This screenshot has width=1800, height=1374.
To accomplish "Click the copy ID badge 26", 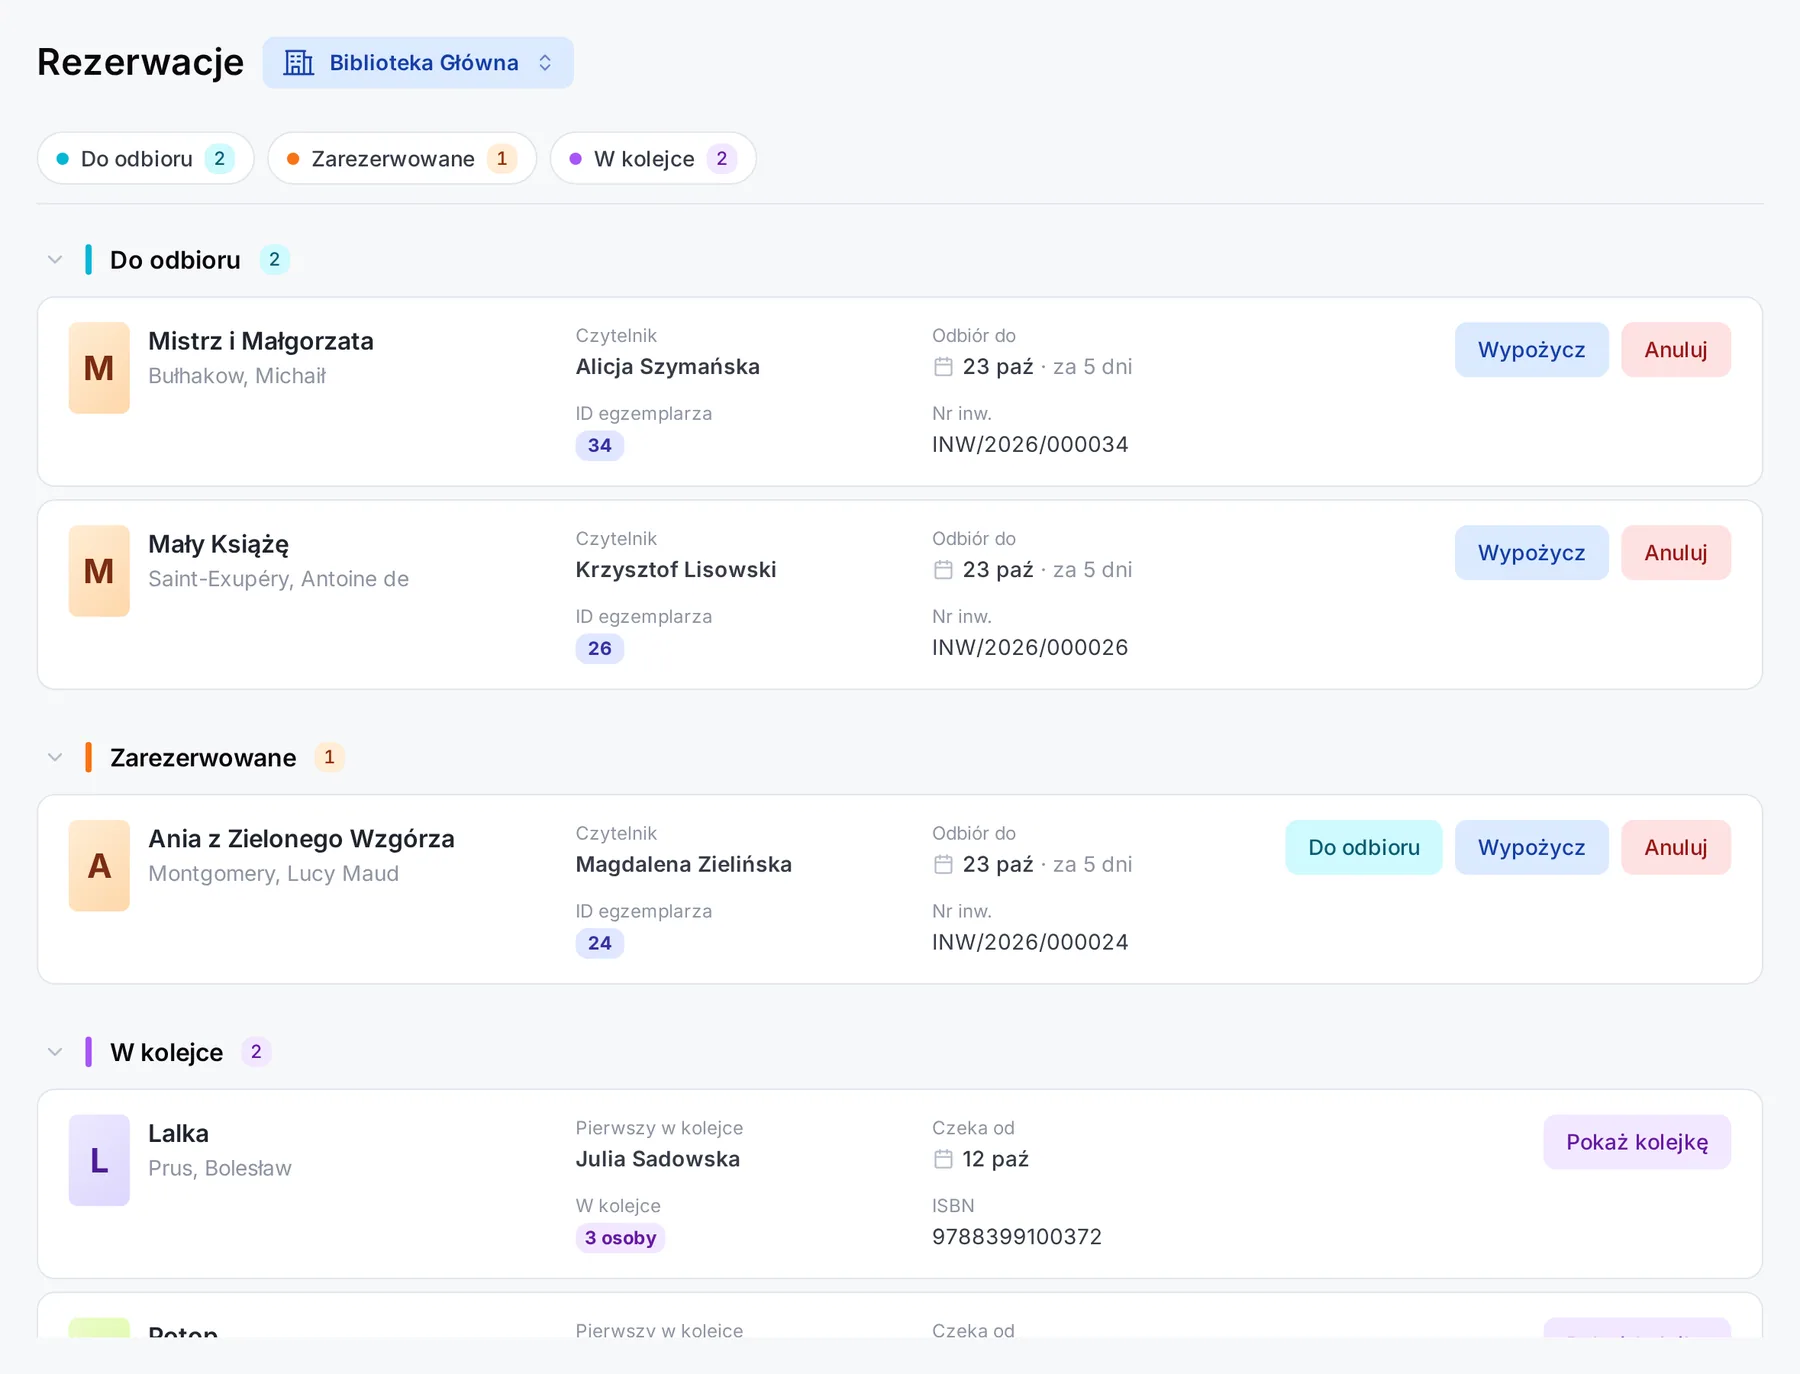I will pyautogui.click(x=600, y=649).
